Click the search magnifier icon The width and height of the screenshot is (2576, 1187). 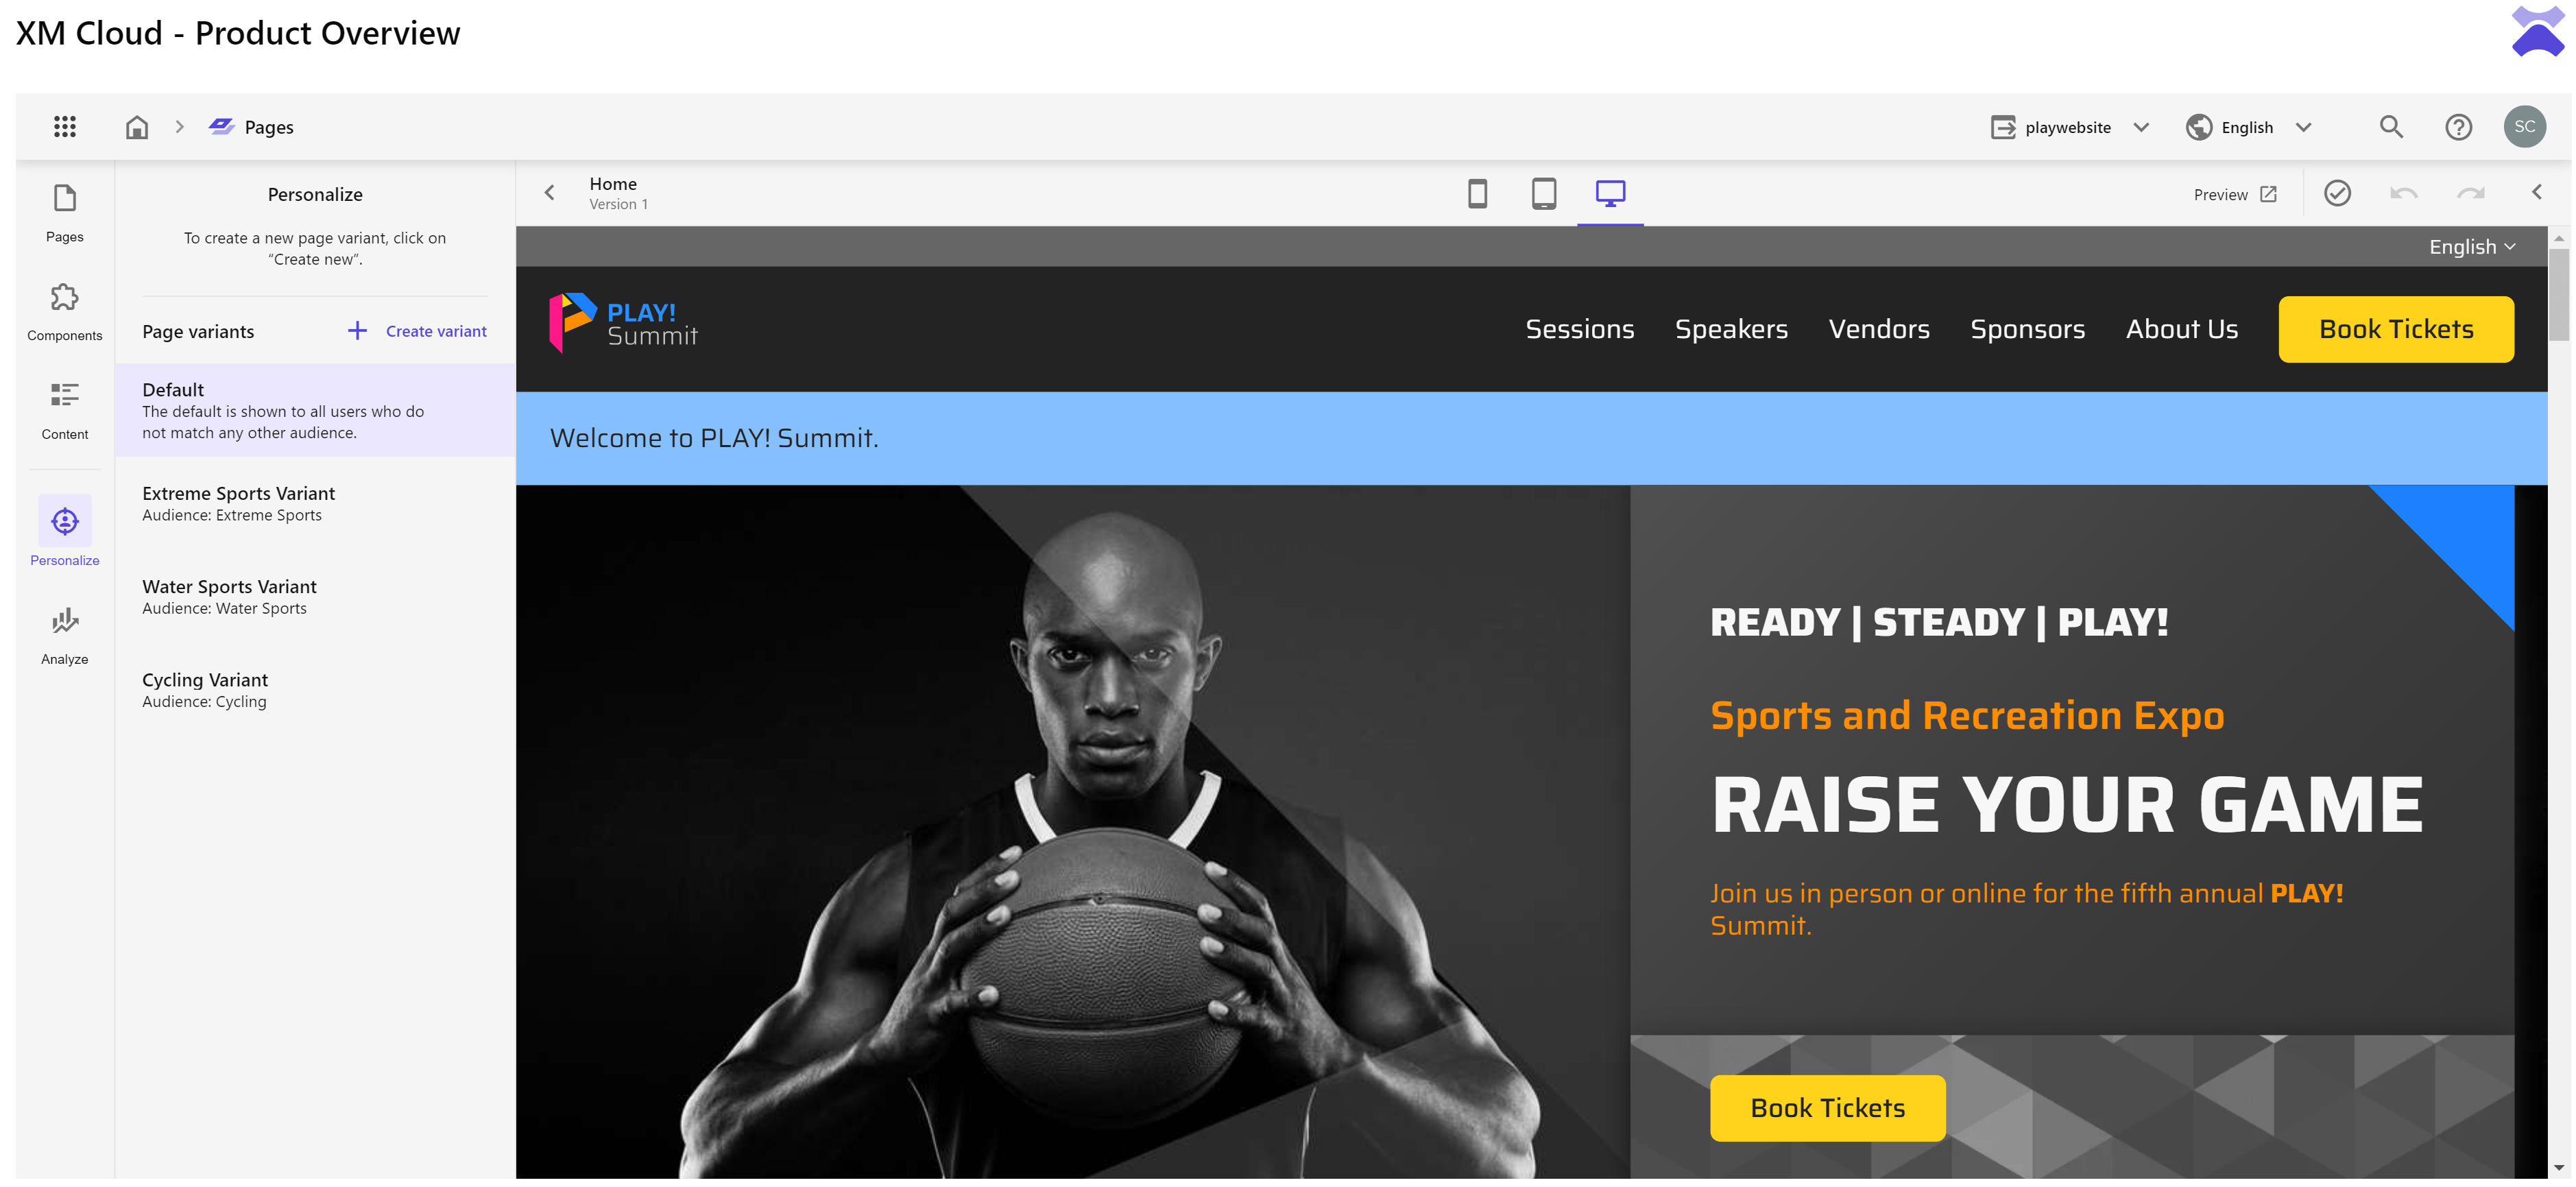pos(2390,126)
